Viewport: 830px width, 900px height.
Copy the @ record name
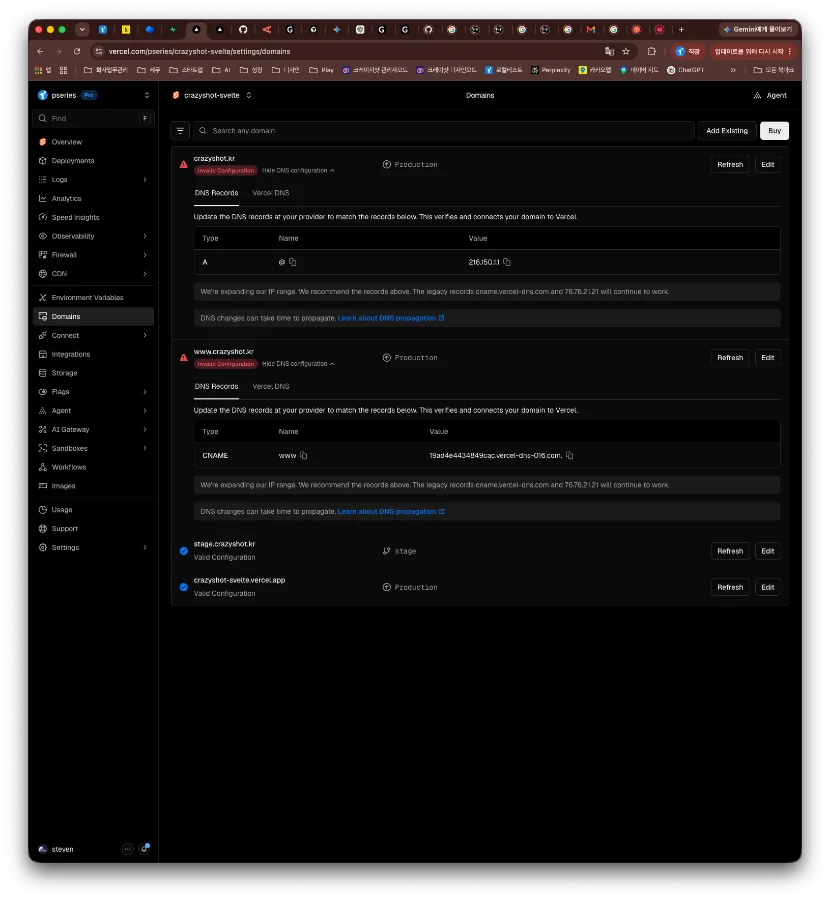(x=293, y=262)
